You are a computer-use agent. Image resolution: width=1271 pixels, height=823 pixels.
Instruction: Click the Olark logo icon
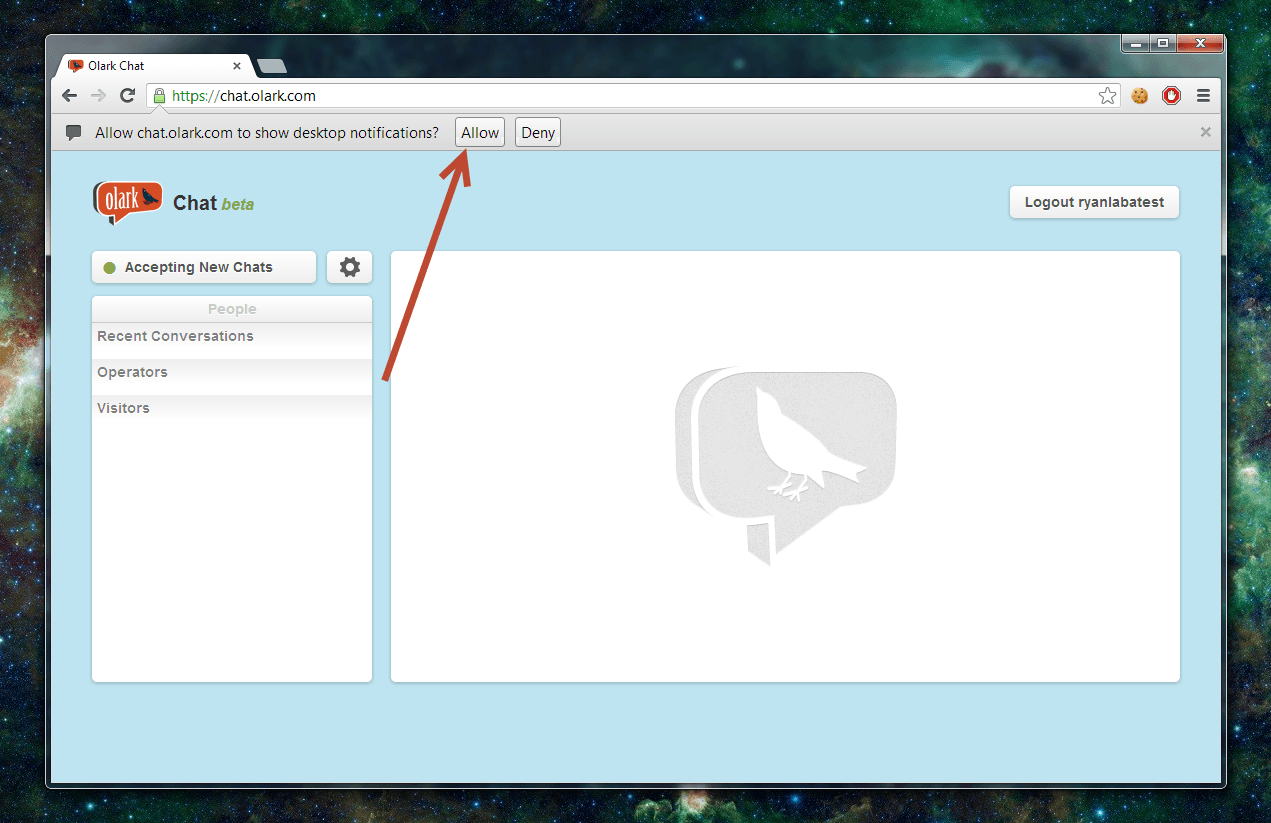pos(128,202)
